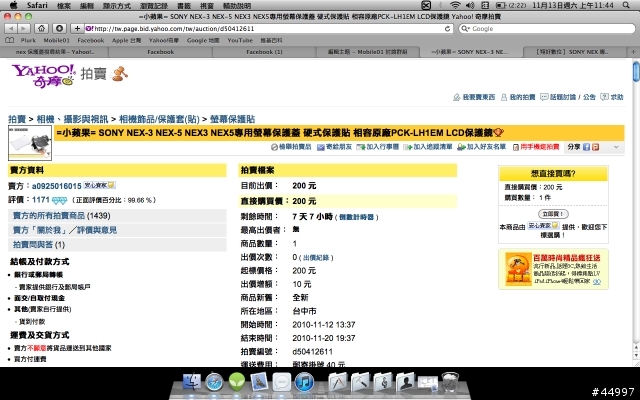Viewport: 640px width, 400px height.
Task: Click the 百萬時尚精品 advertisement banner
Action: [x=553, y=269]
